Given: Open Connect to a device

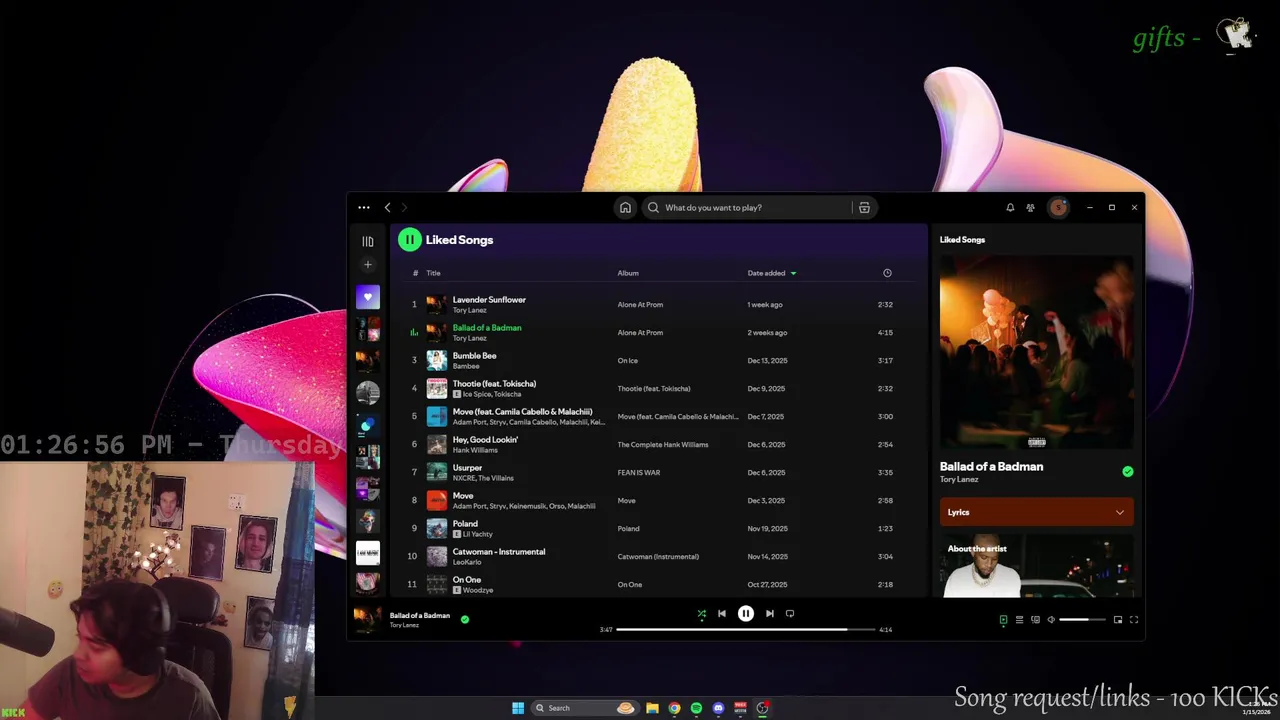Looking at the screenshot, I should [1035, 620].
